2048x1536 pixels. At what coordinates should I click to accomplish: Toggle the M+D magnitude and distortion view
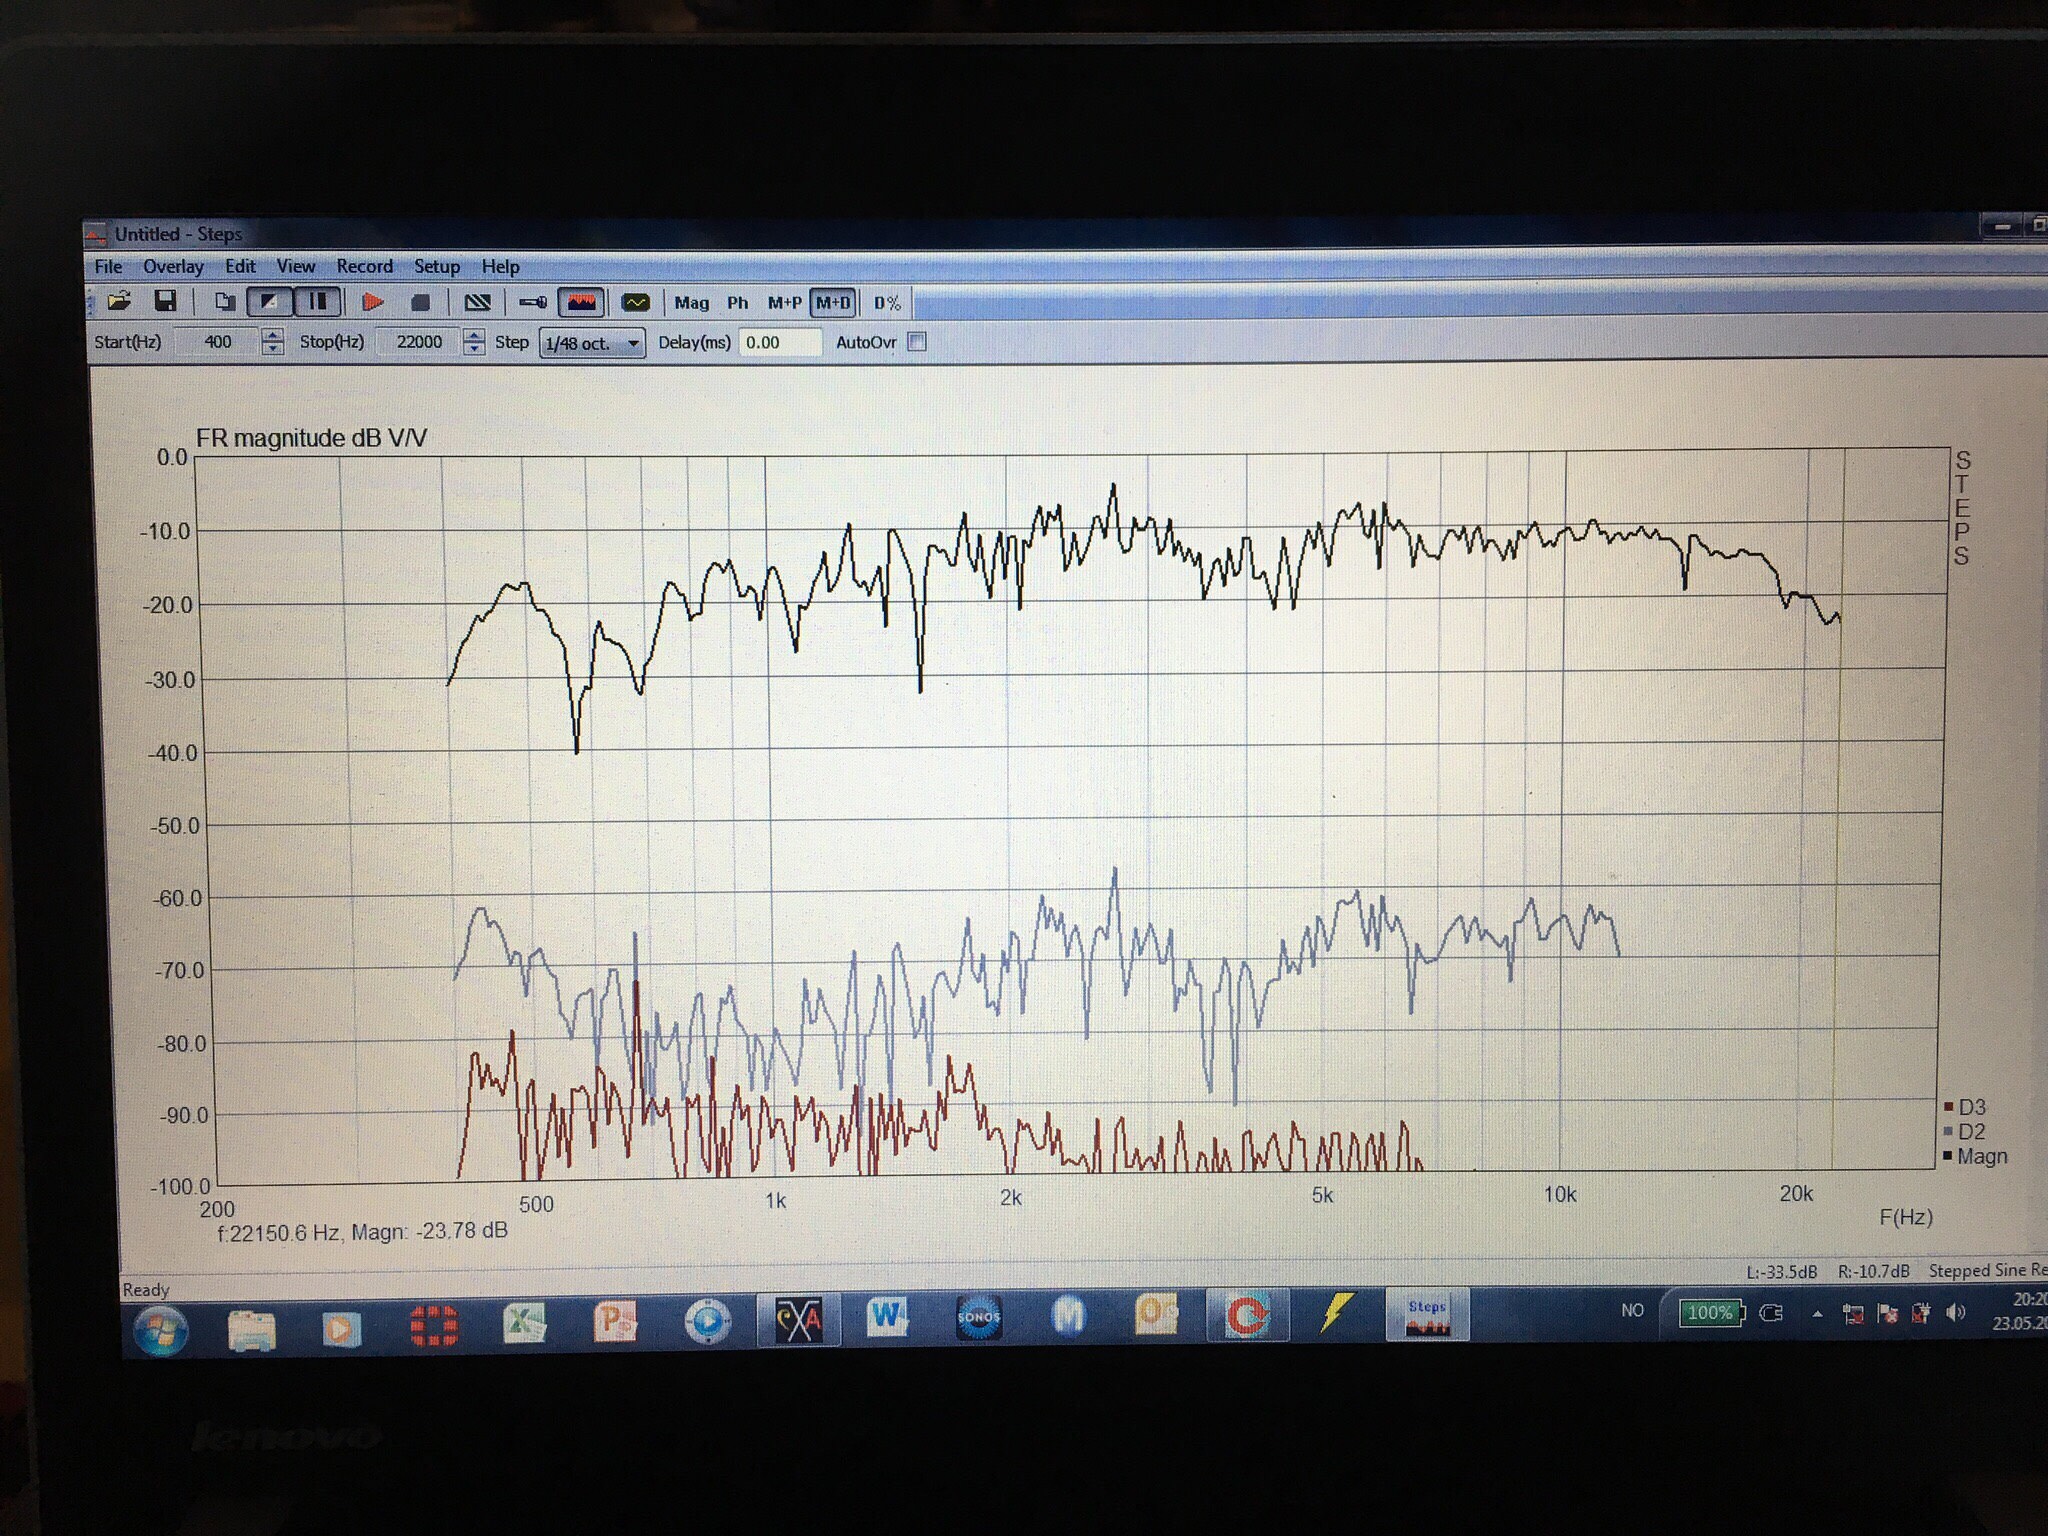click(833, 303)
